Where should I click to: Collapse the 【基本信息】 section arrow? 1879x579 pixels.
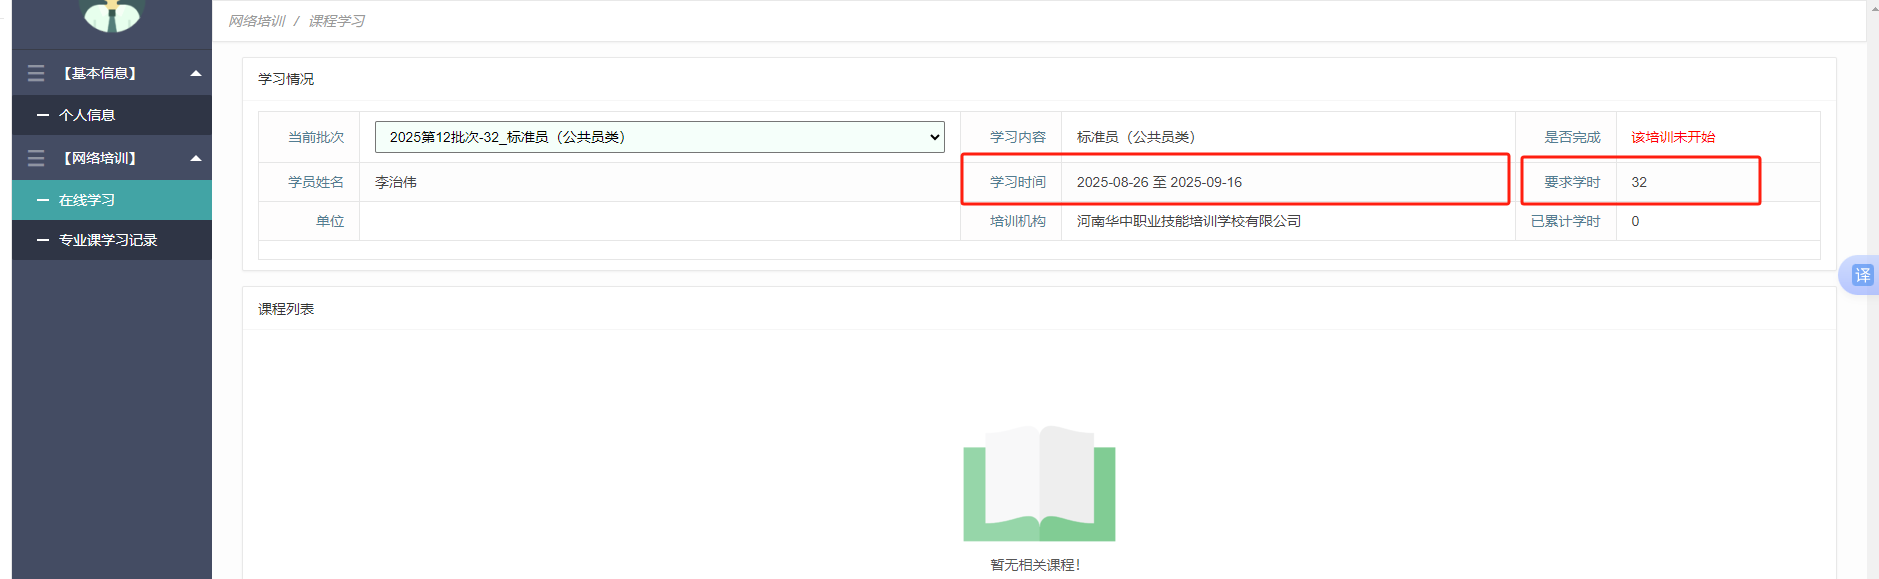pyautogui.click(x=196, y=73)
